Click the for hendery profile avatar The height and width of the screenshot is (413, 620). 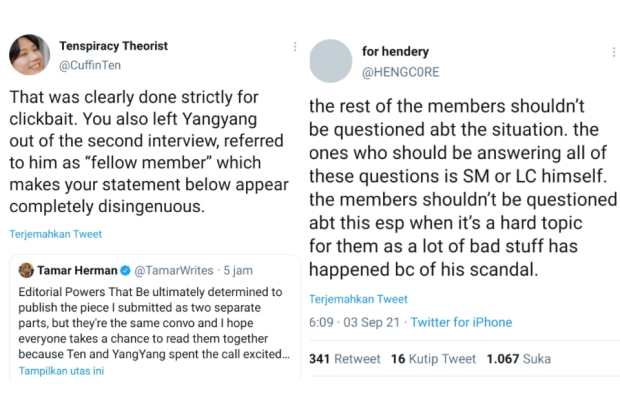pyautogui.click(x=330, y=60)
